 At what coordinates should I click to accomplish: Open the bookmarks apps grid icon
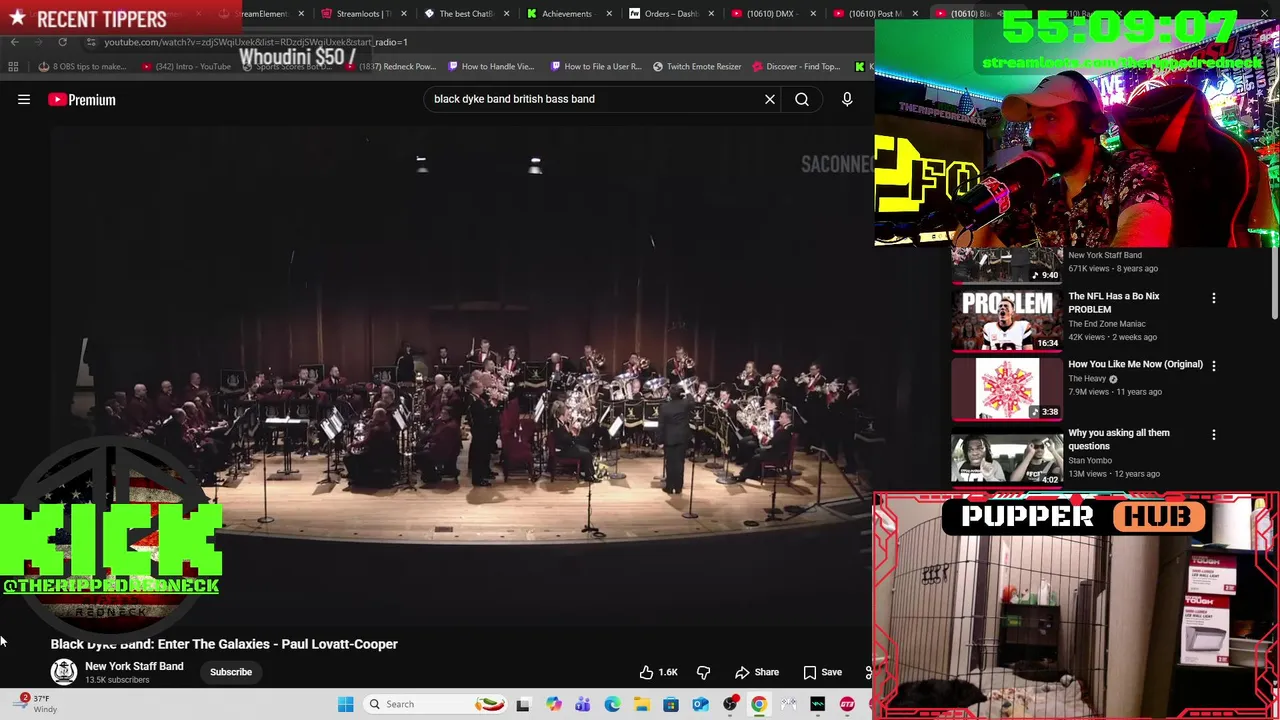pyautogui.click(x=13, y=66)
